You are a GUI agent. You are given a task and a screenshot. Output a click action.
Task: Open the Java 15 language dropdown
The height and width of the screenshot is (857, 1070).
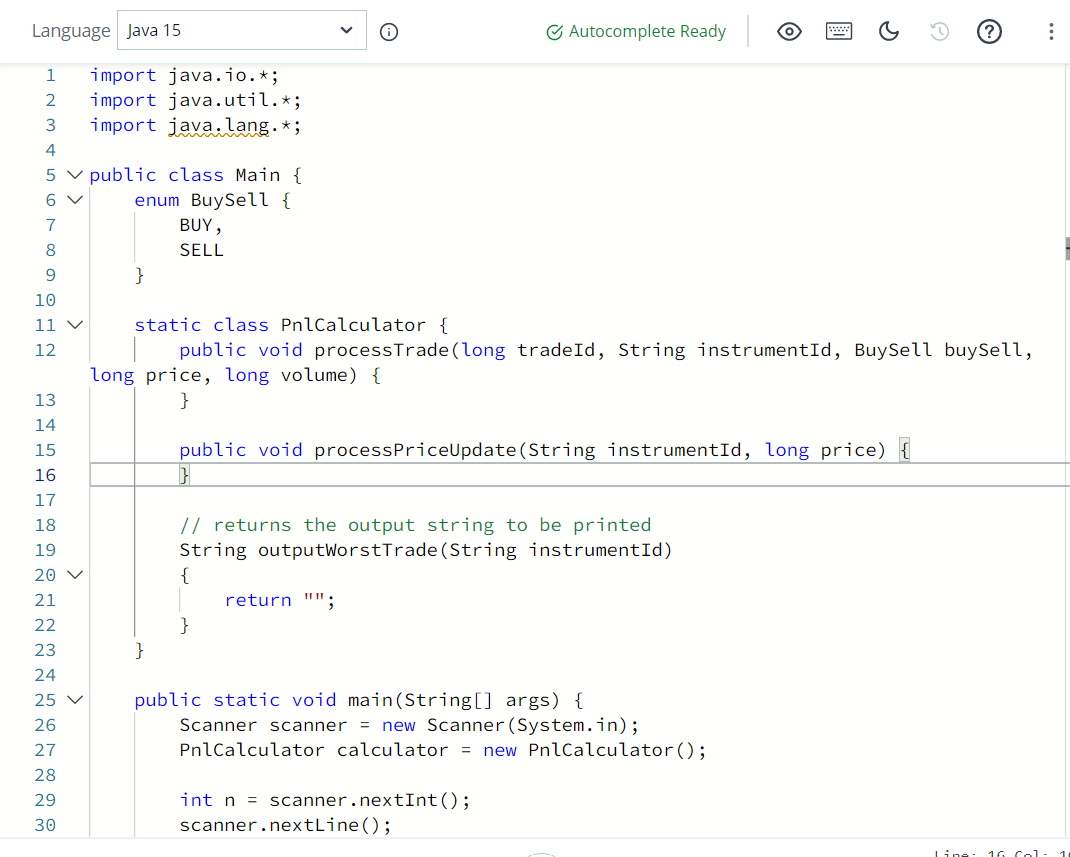(x=241, y=30)
